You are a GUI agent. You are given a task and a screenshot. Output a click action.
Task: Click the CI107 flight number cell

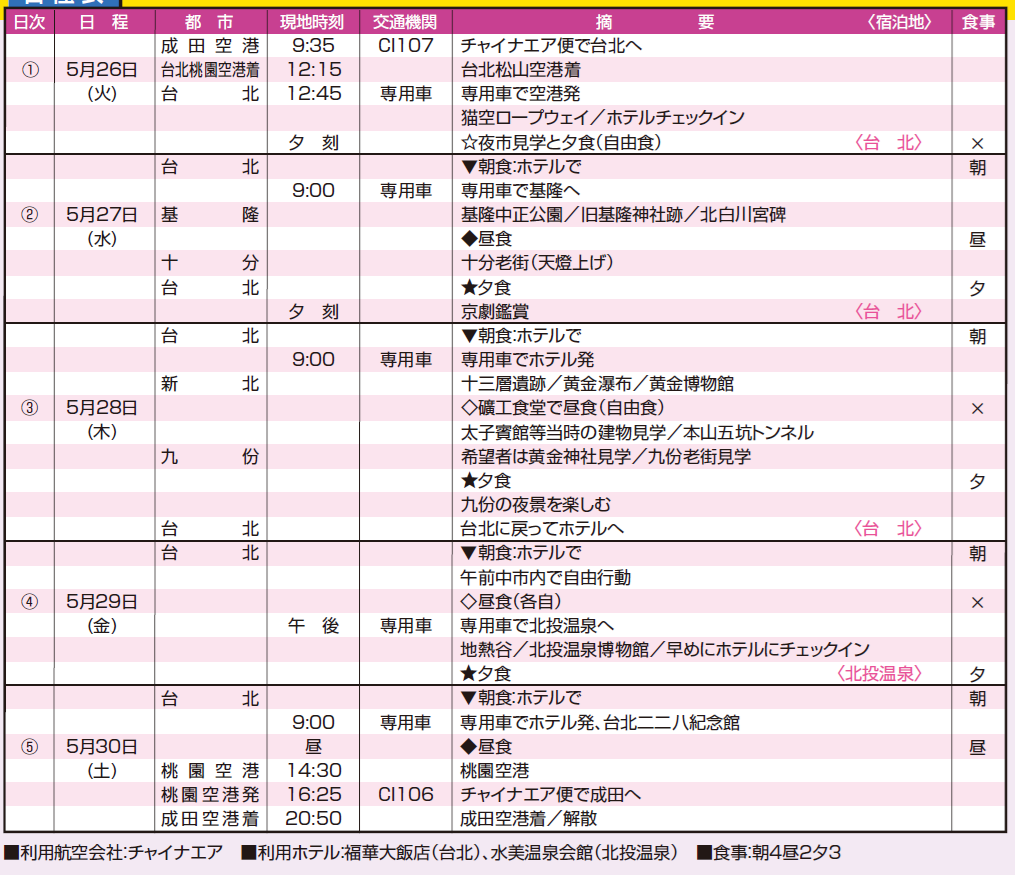point(405,46)
